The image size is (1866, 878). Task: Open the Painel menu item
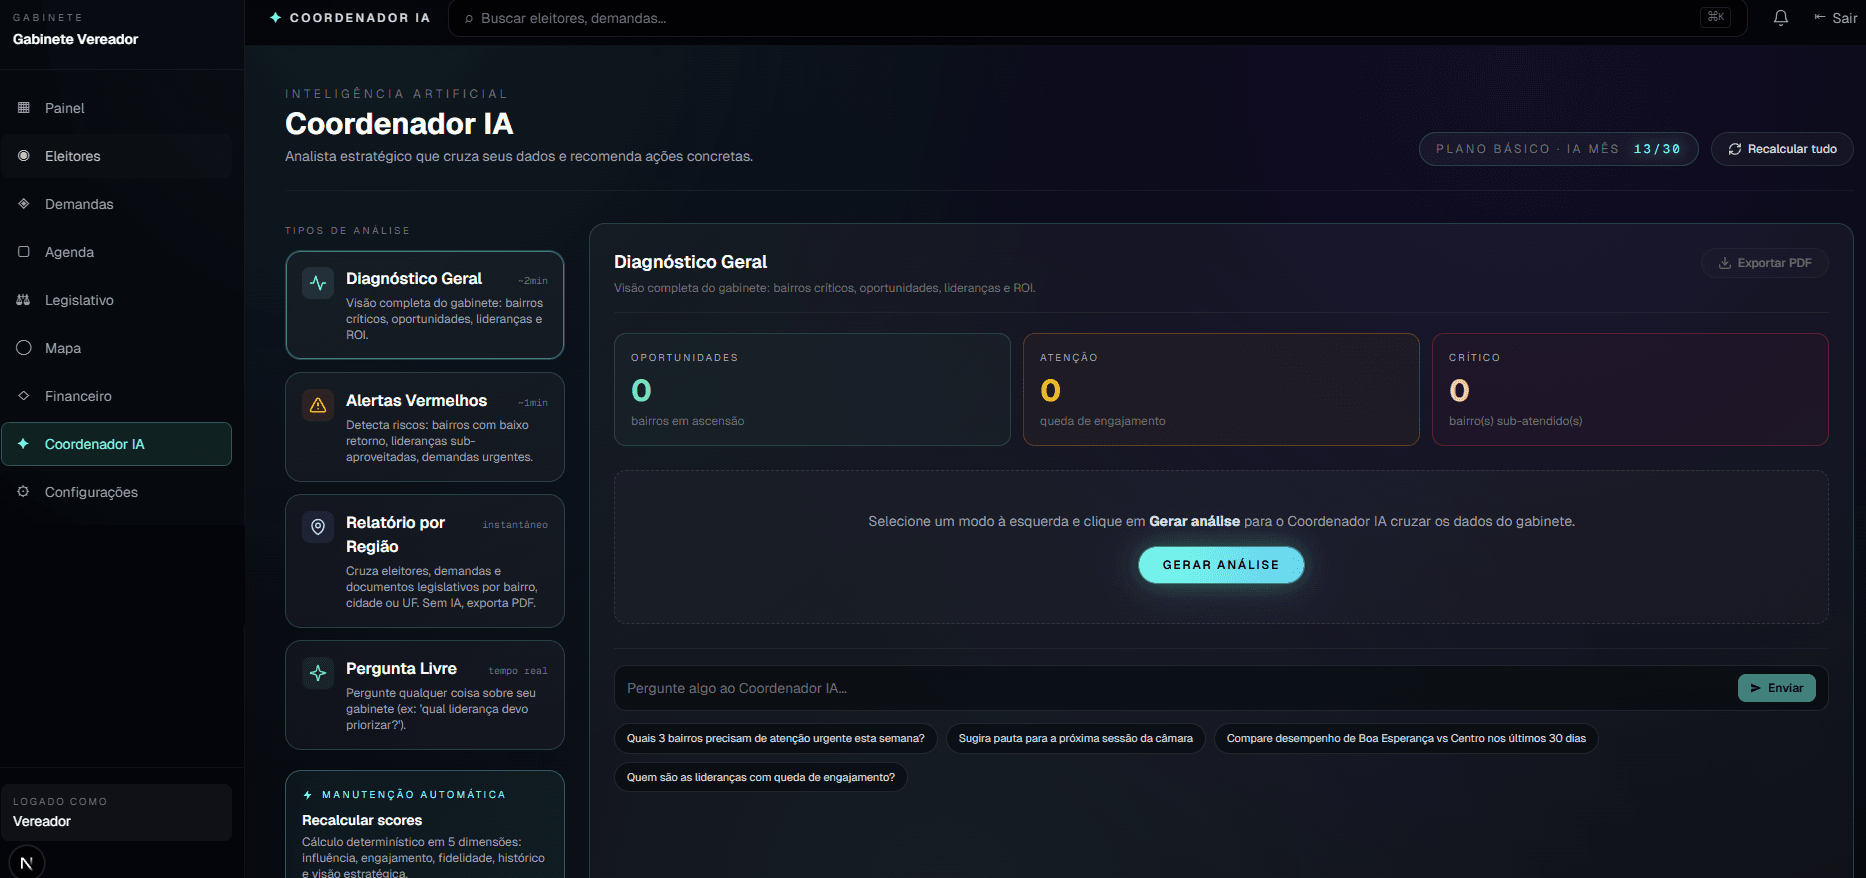(x=117, y=108)
